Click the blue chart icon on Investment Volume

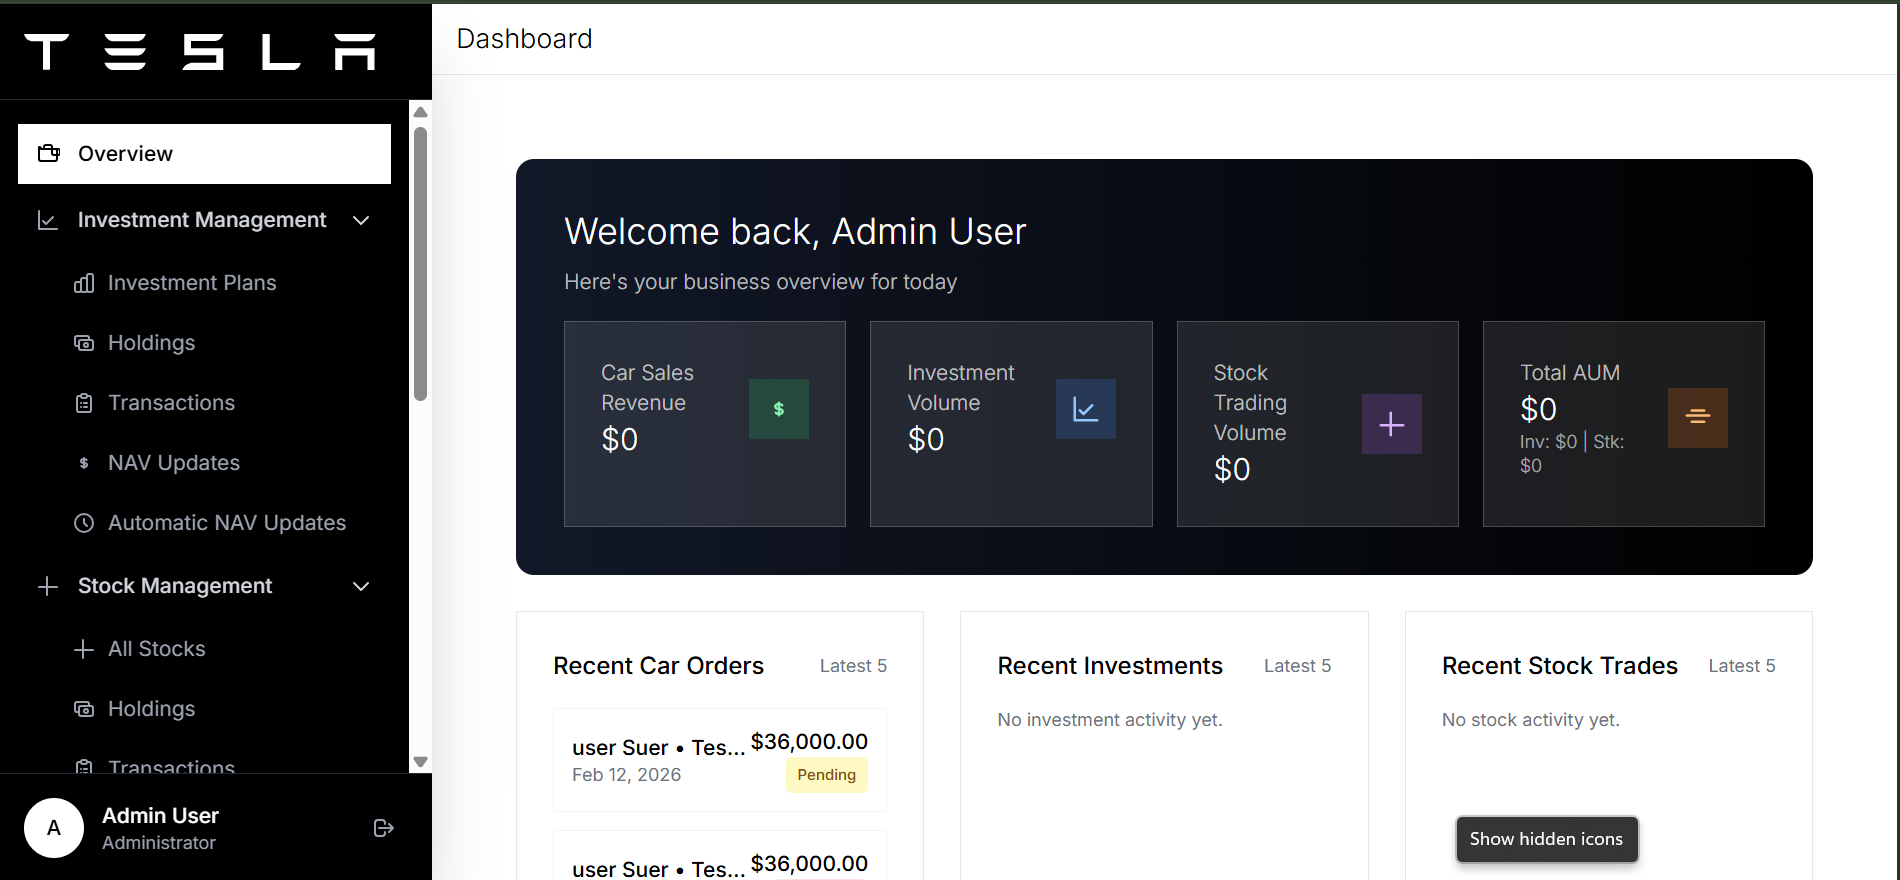(1086, 409)
